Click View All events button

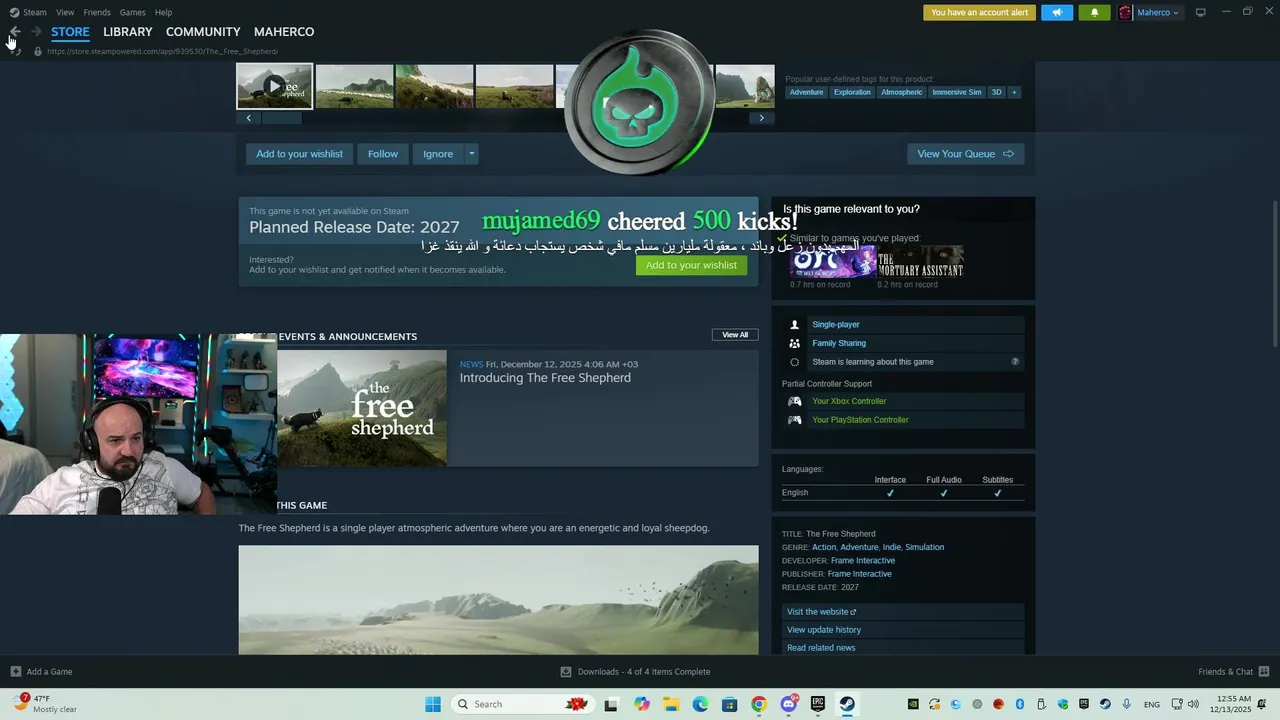pyautogui.click(x=735, y=335)
